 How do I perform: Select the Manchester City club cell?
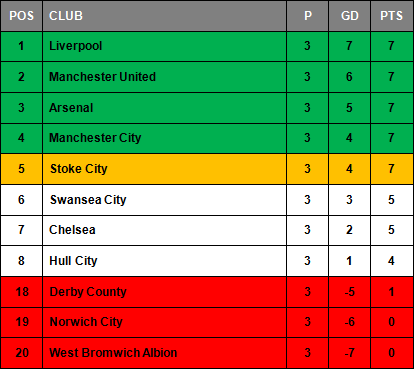164,138
